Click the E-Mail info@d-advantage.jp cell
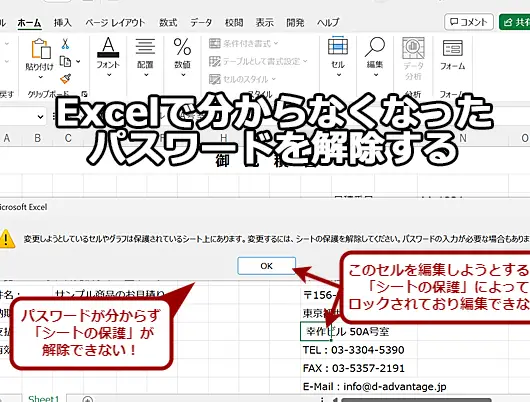Image resolution: width=530 pixels, height=402 pixels. pos(375,386)
